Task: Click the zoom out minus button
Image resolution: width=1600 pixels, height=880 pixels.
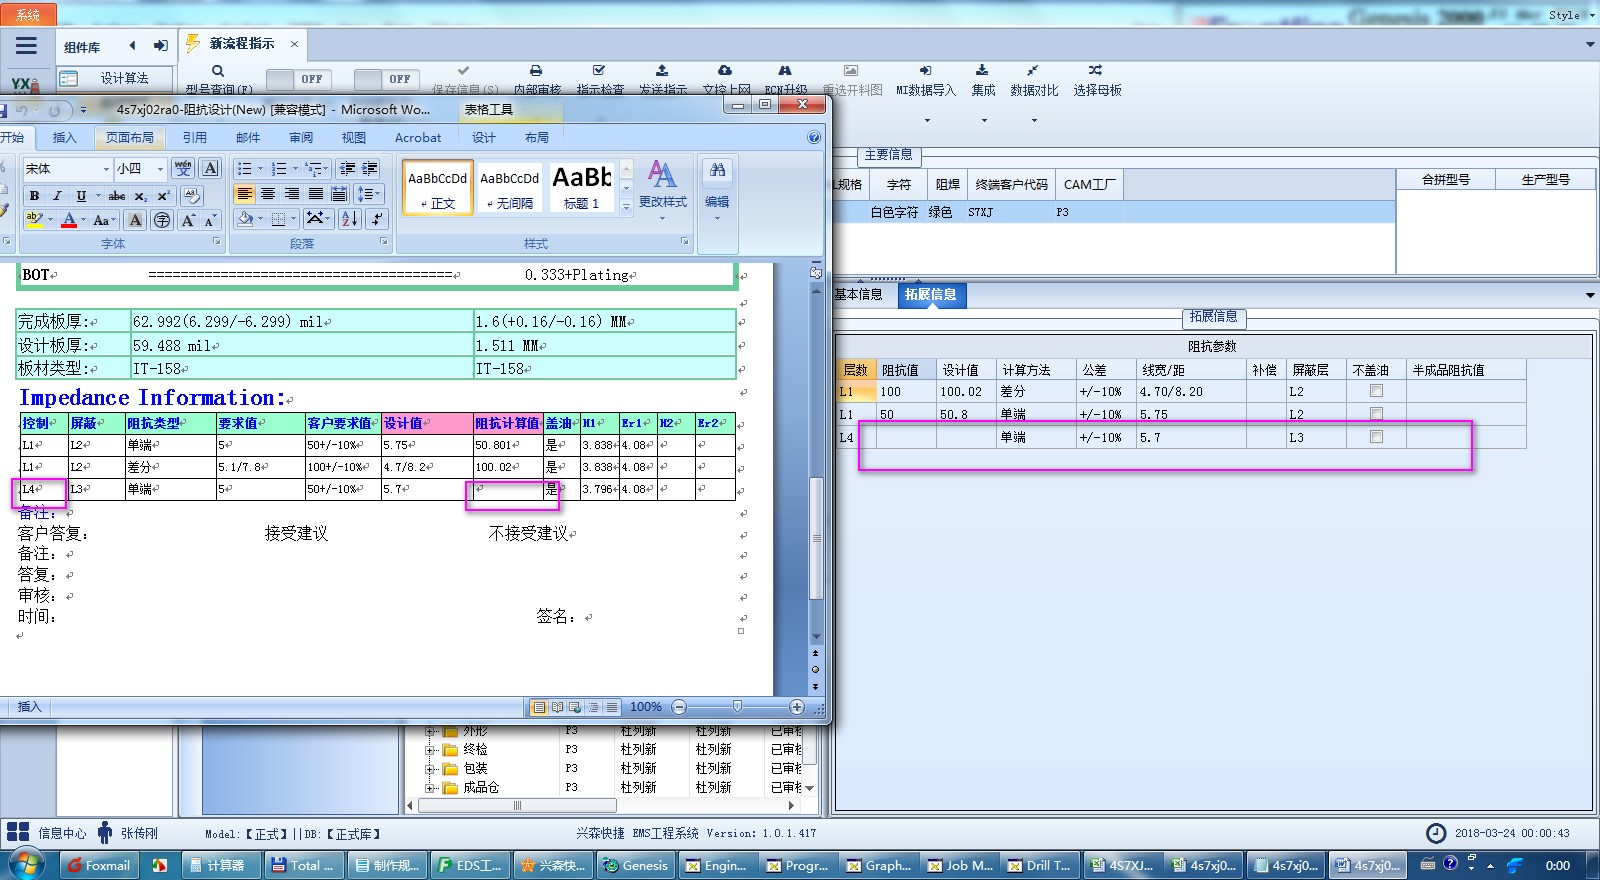Action: pyautogui.click(x=680, y=707)
